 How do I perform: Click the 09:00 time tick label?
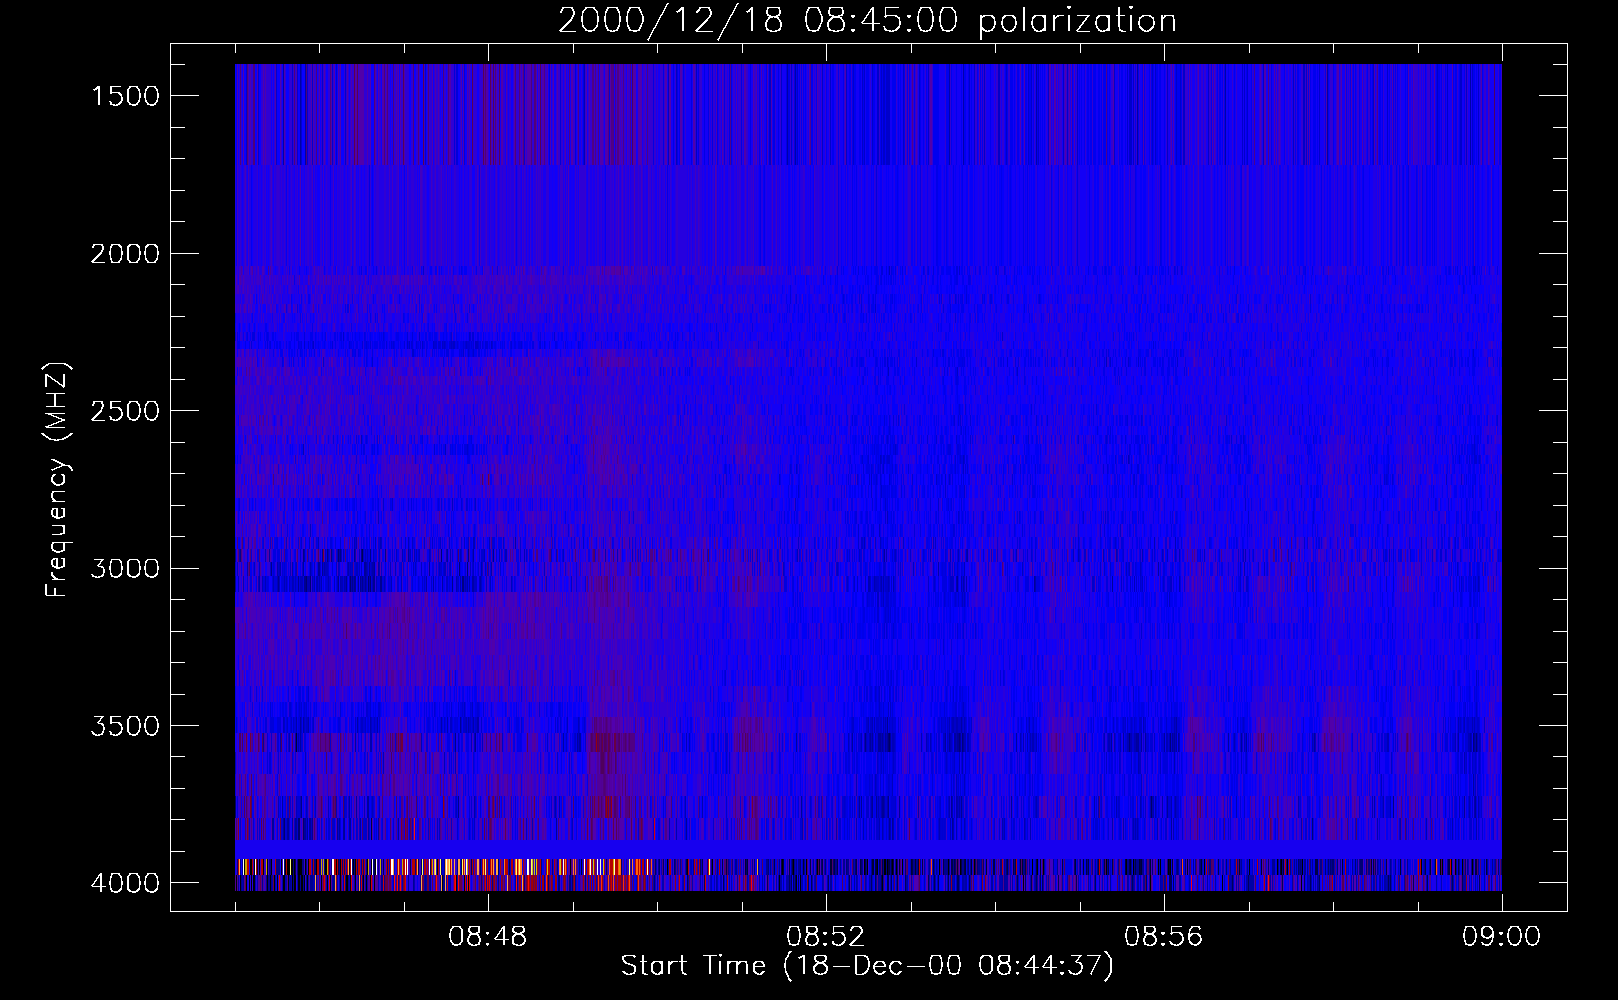point(1502,937)
